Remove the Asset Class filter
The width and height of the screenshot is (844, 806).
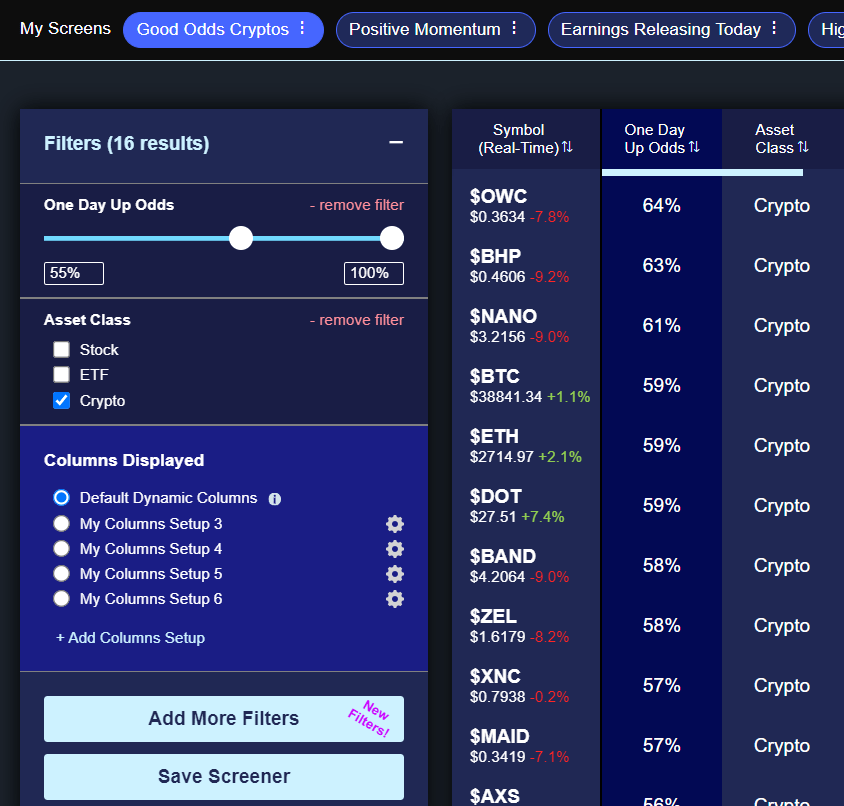click(x=356, y=320)
